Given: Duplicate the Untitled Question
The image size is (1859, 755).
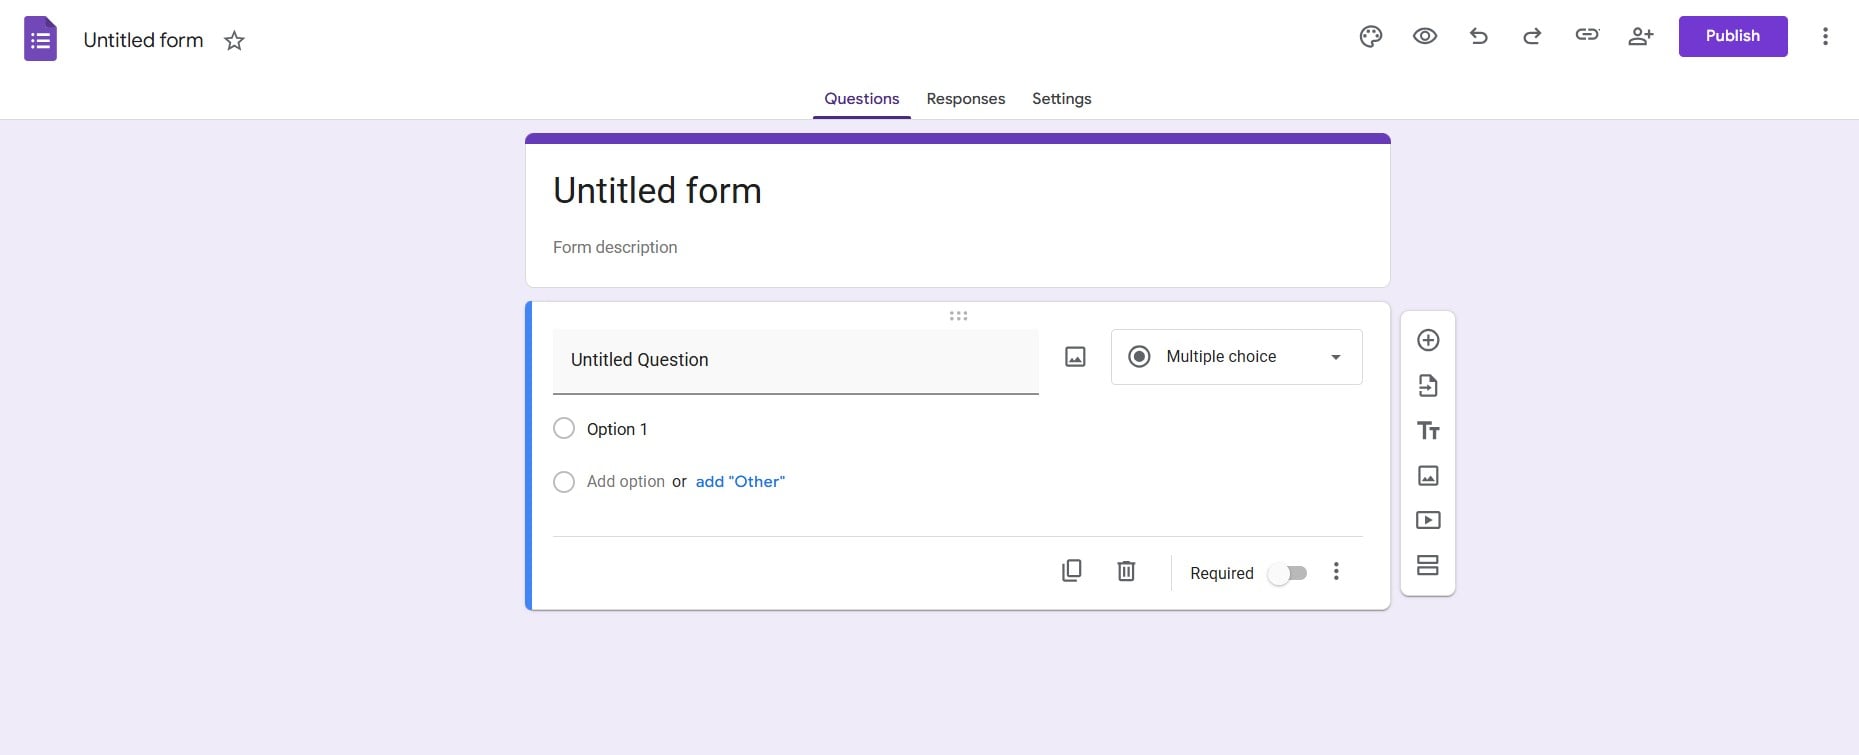Looking at the screenshot, I should pos(1071,571).
